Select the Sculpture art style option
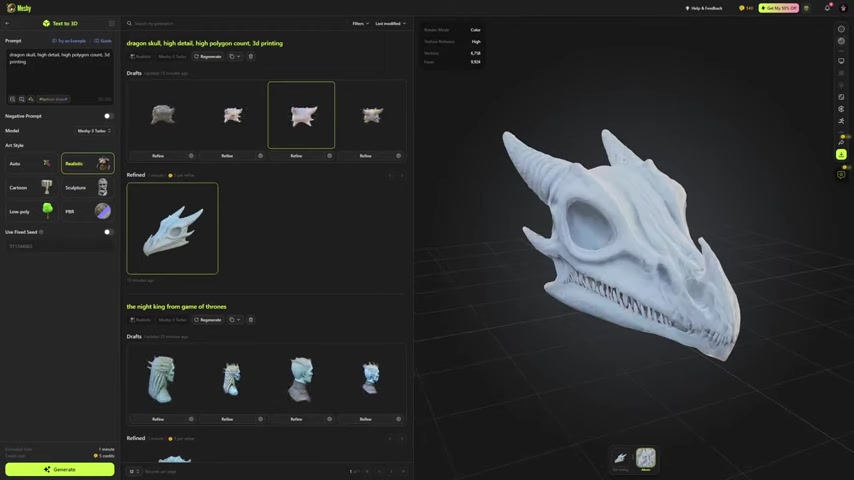Screen dimensions: 854x480 pyautogui.click(x=88, y=187)
